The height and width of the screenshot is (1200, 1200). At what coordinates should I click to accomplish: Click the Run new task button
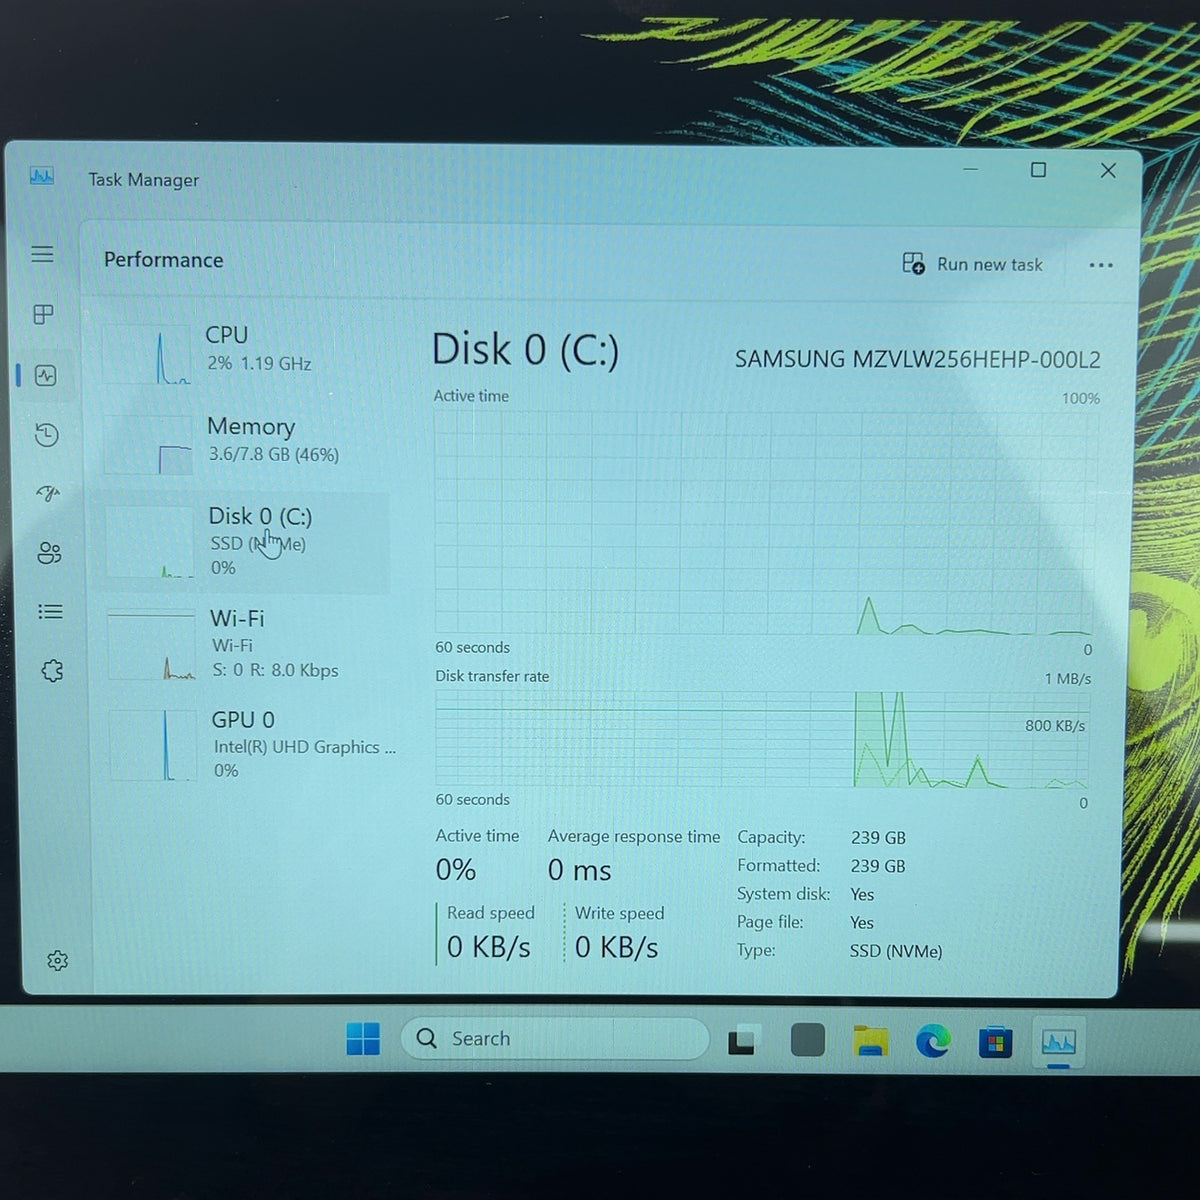pos(972,264)
